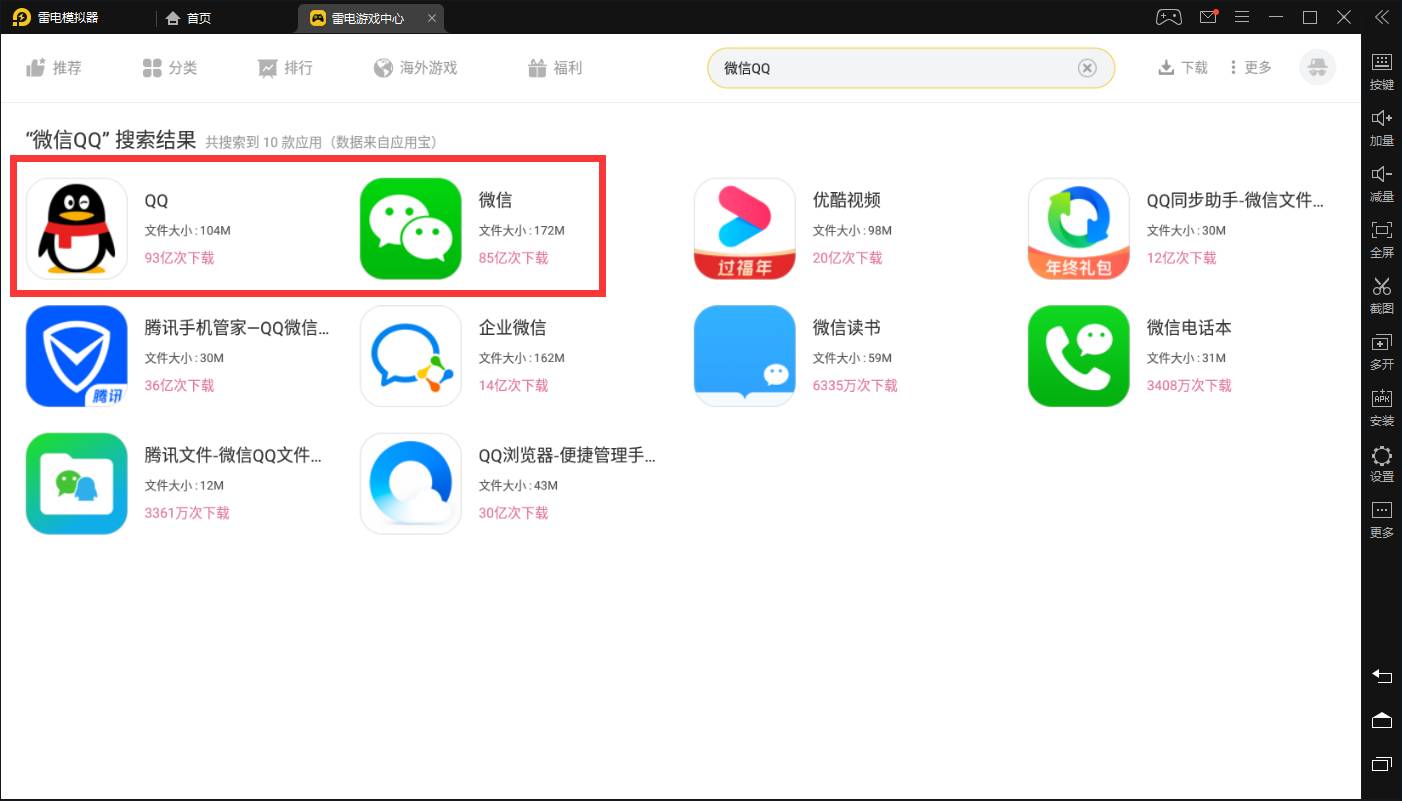Expand the 更多 menu in the top bar
This screenshot has width=1402, height=801.
(x=1250, y=68)
